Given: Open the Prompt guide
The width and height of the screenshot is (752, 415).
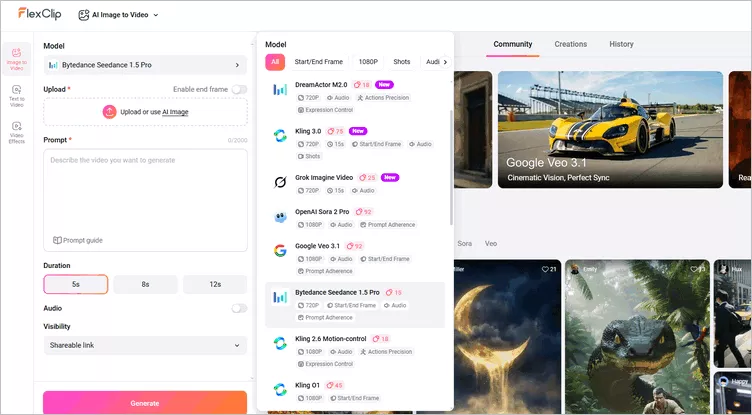Looking at the screenshot, I should coord(78,240).
